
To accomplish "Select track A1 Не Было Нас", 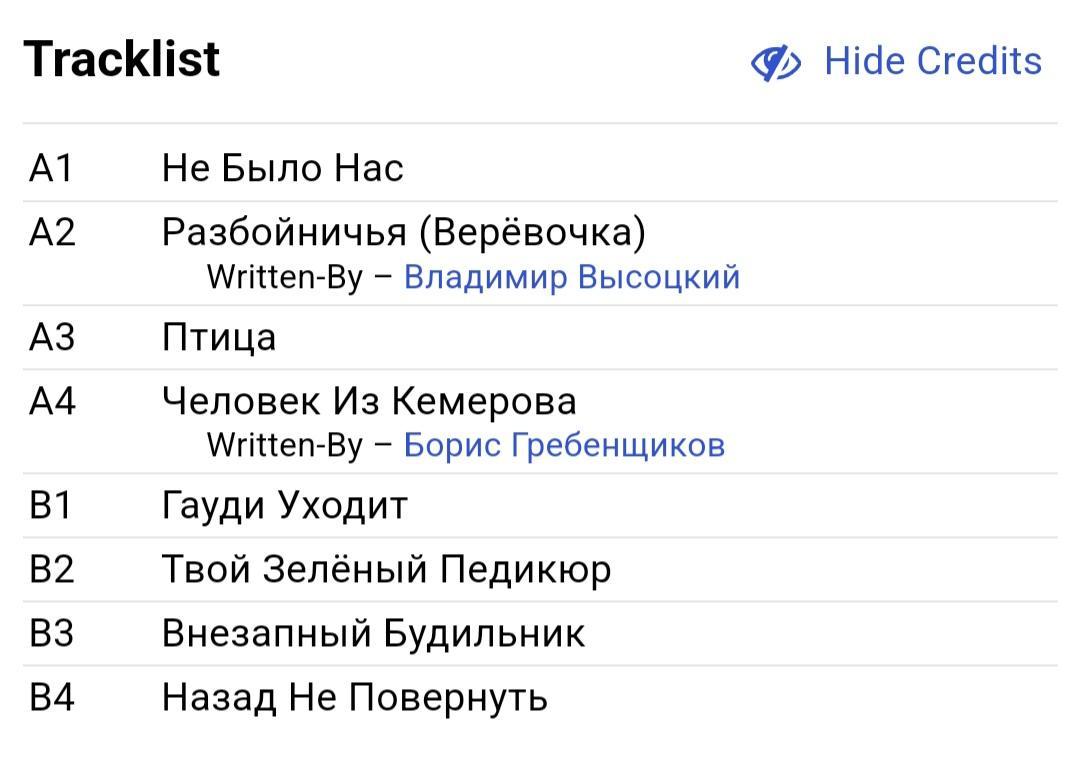I will [540, 168].
